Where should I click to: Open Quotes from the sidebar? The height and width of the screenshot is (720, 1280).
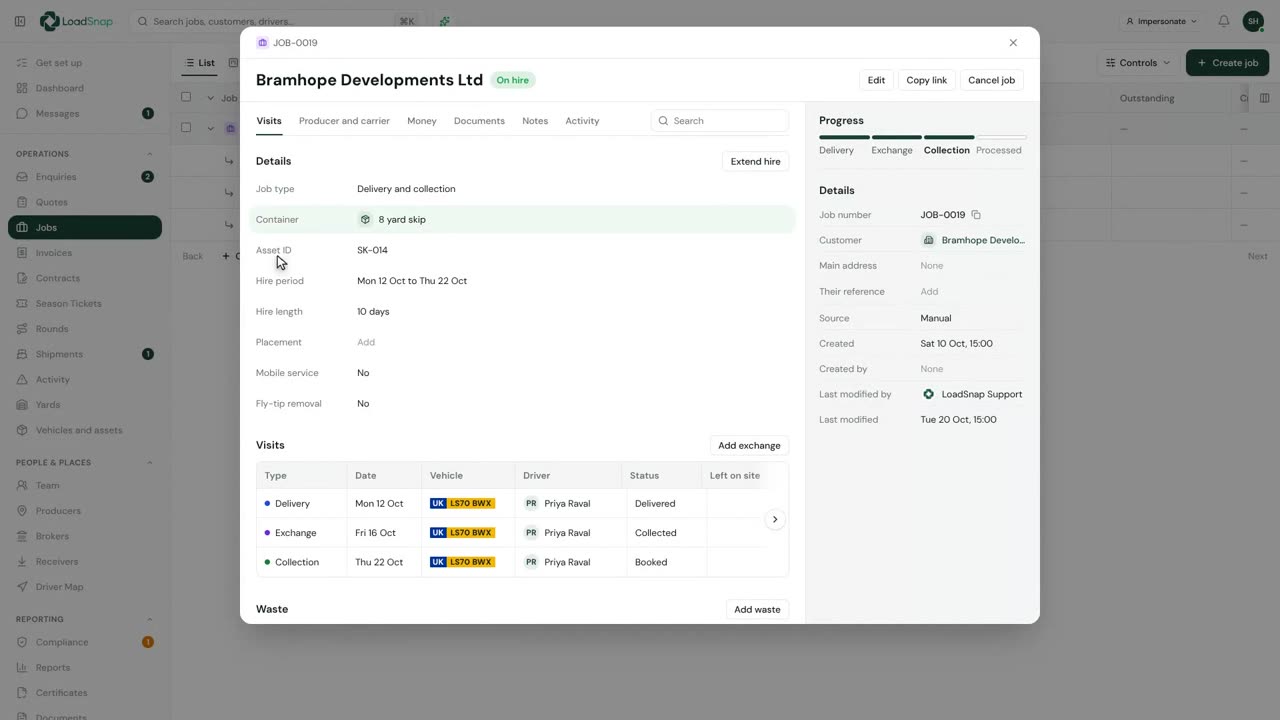tap(85, 202)
